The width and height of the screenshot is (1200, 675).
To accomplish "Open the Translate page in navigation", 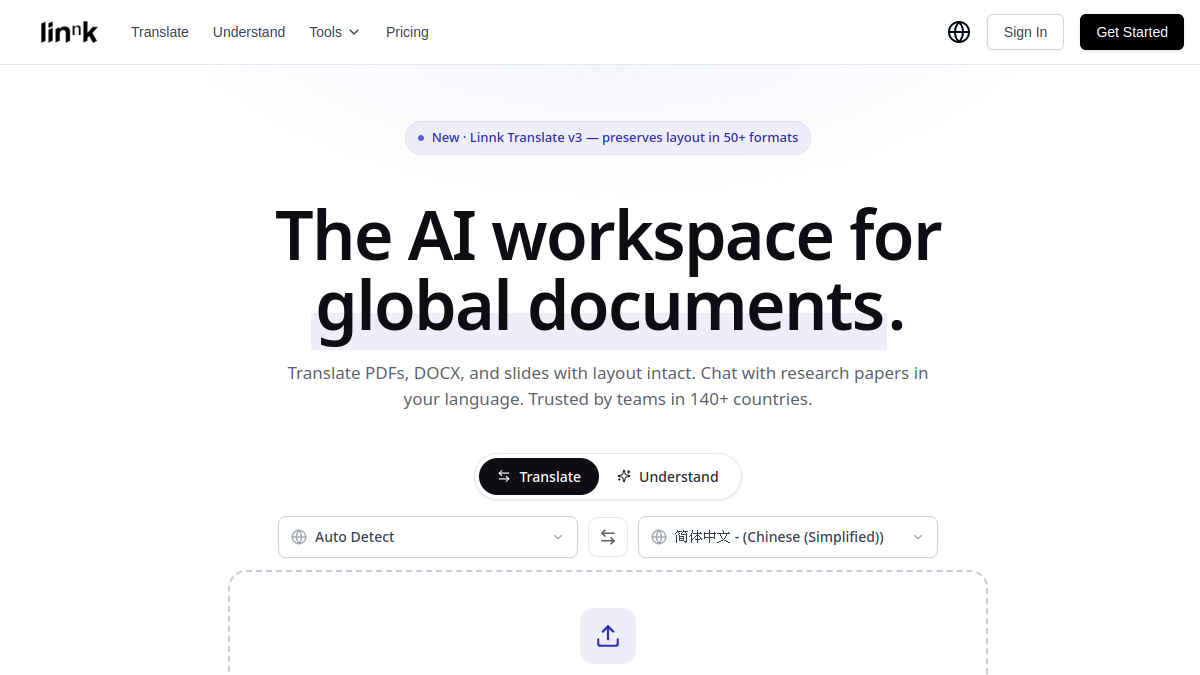I will click(x=160, y=32).
